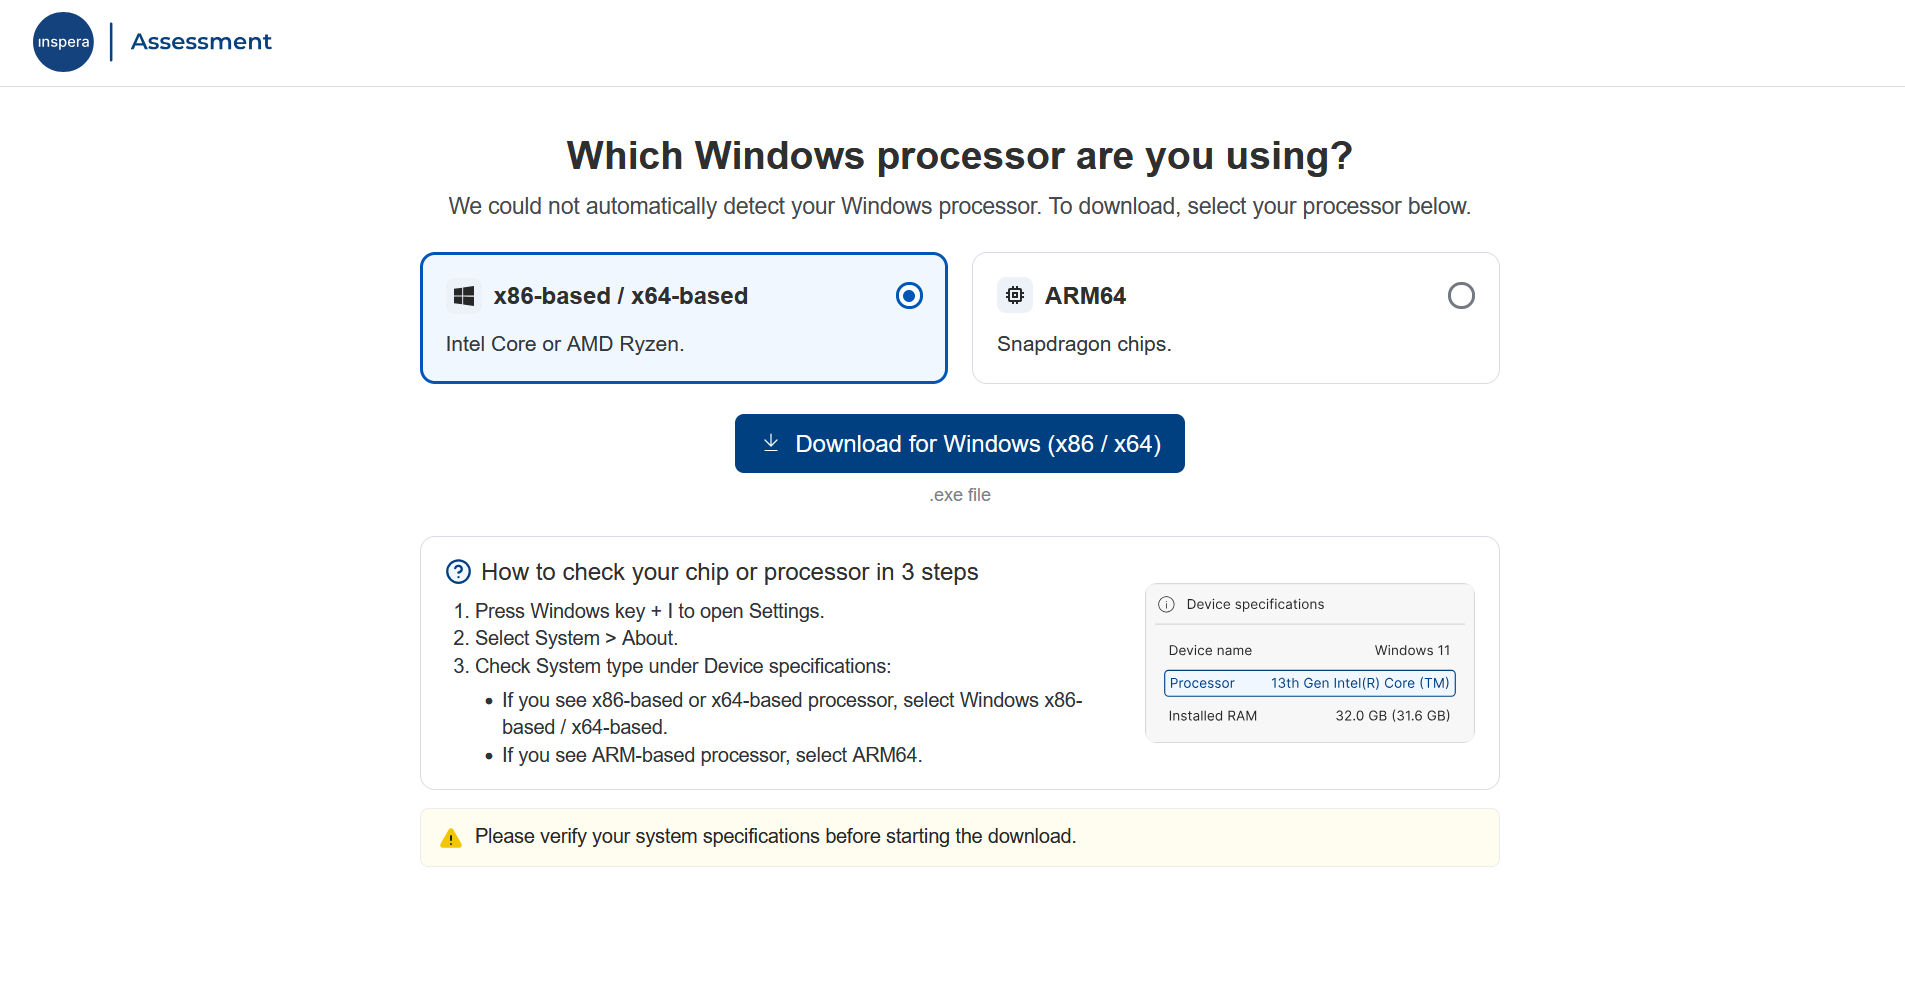
Task: Click the ".exe file" caption
Action: (960, 495)
